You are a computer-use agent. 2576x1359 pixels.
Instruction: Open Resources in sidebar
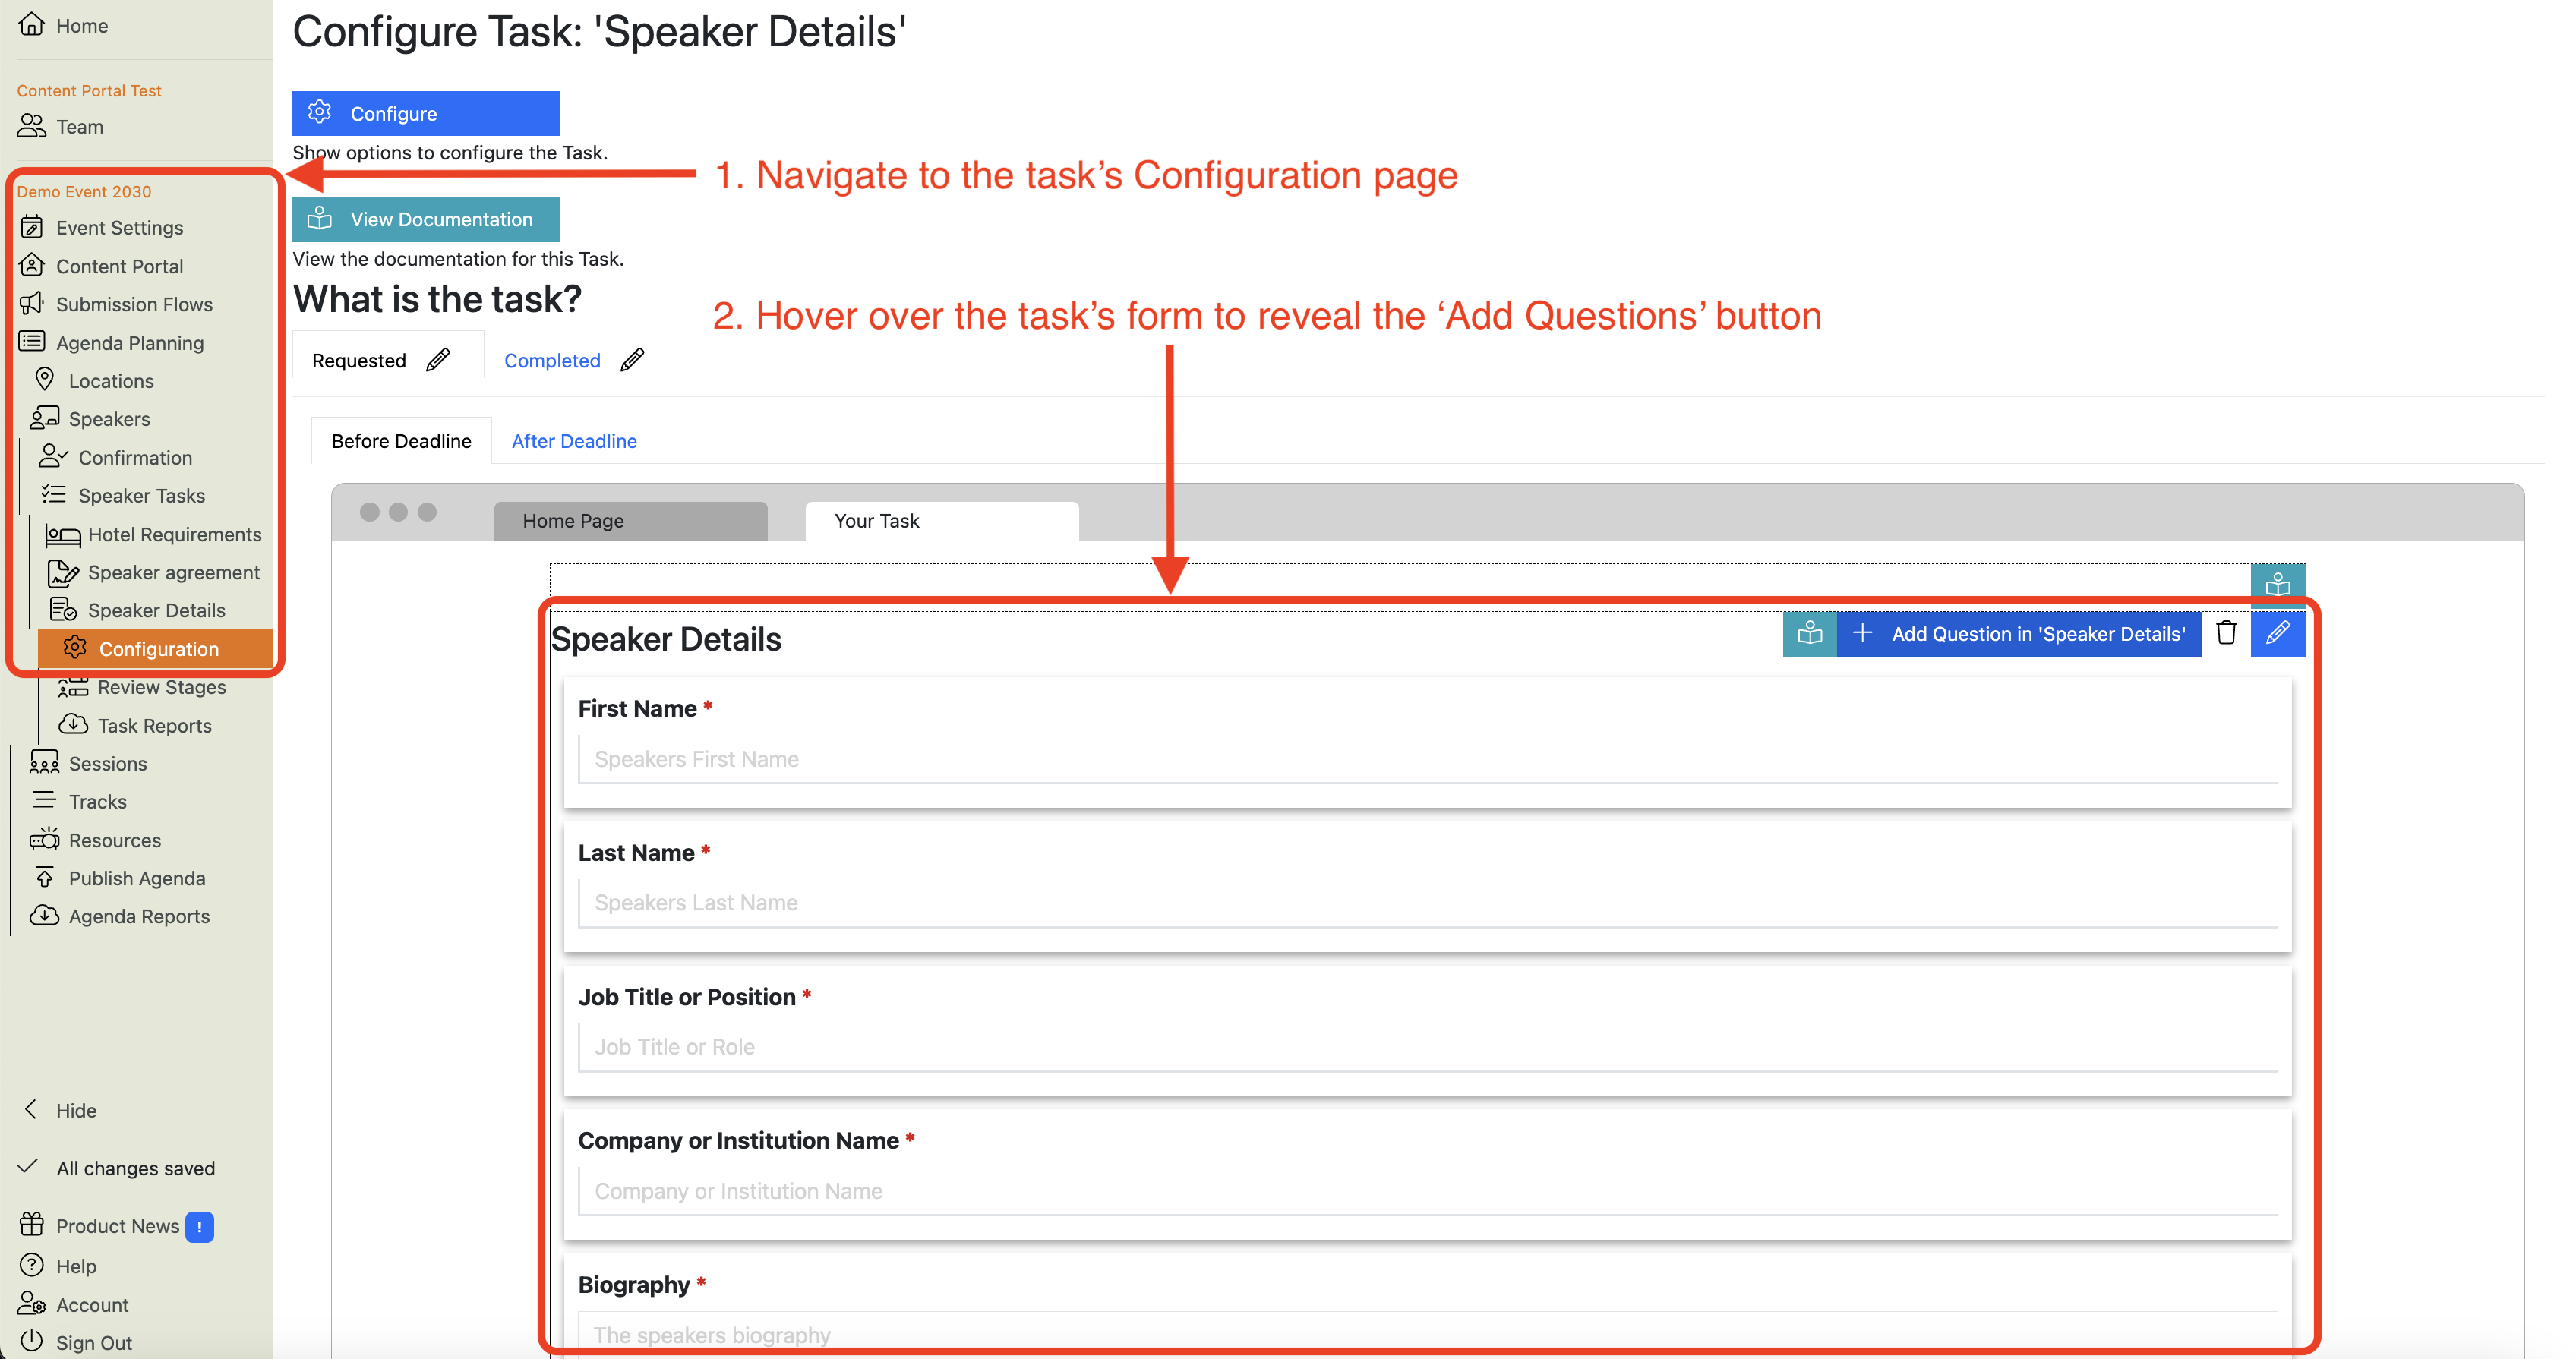[x=96, y=840]
